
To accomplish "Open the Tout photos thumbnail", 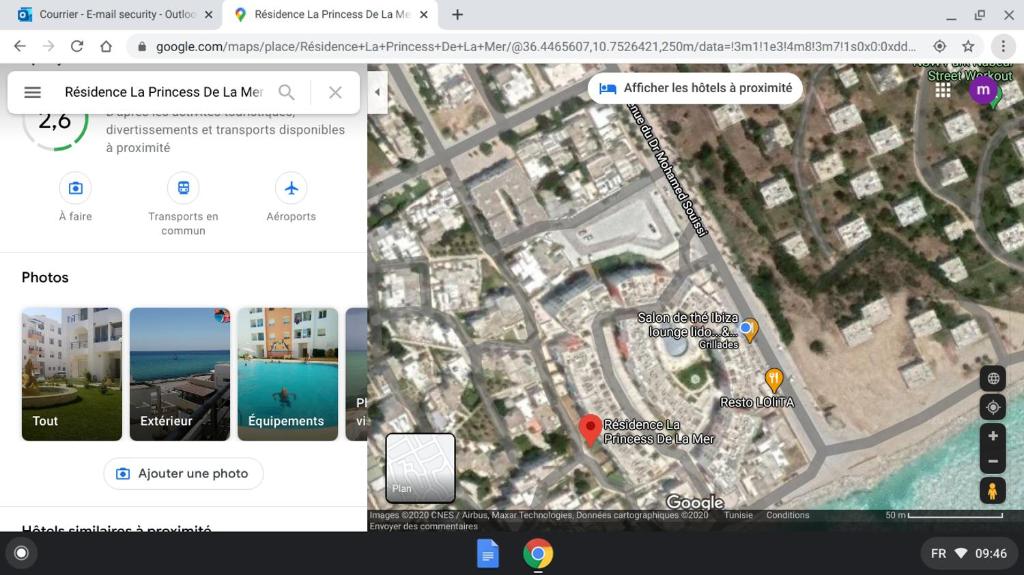I will [72, 374].
